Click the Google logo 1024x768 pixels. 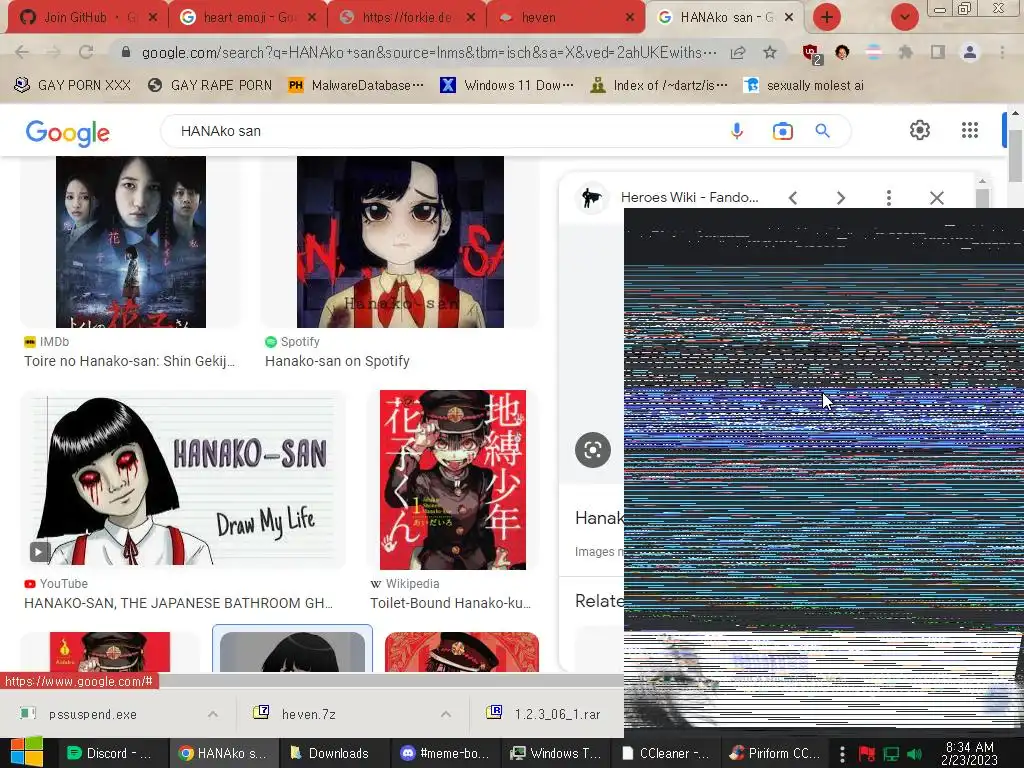[67, 133]
